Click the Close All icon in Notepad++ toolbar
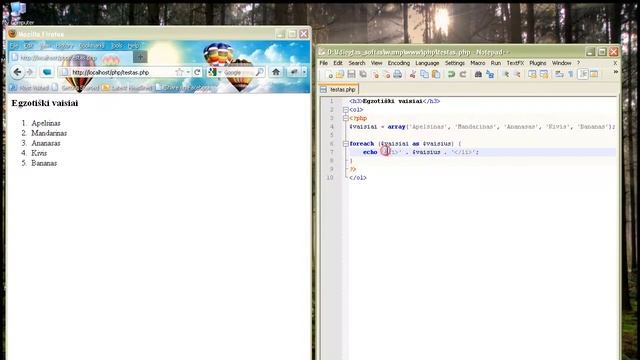This screenshot has width=640, height=360. tap(386, 74)
